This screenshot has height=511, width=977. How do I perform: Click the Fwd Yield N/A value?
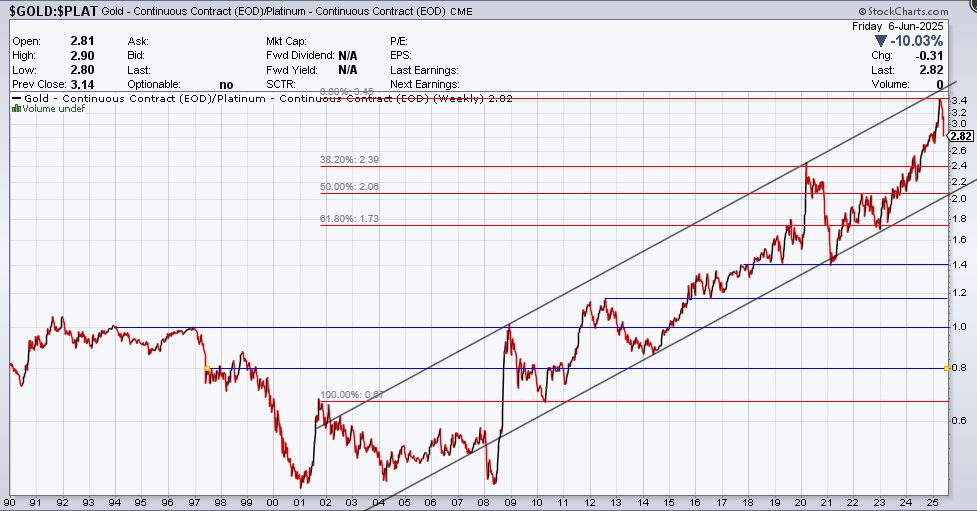coord(348,70)
